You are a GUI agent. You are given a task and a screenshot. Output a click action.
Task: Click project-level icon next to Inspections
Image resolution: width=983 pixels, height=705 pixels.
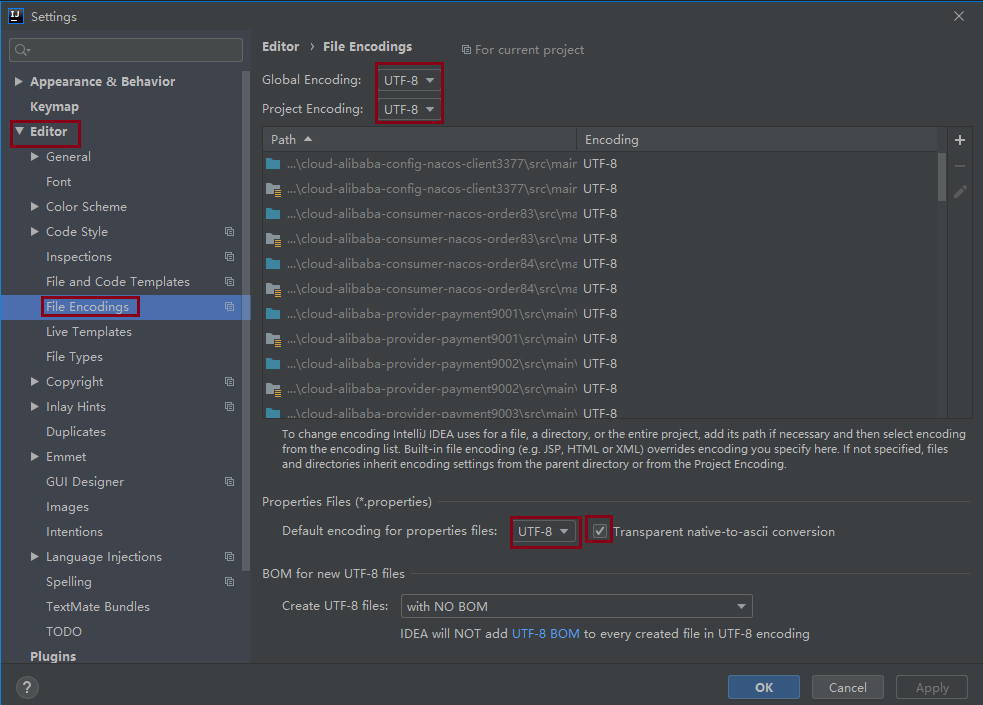click(229, 257)
